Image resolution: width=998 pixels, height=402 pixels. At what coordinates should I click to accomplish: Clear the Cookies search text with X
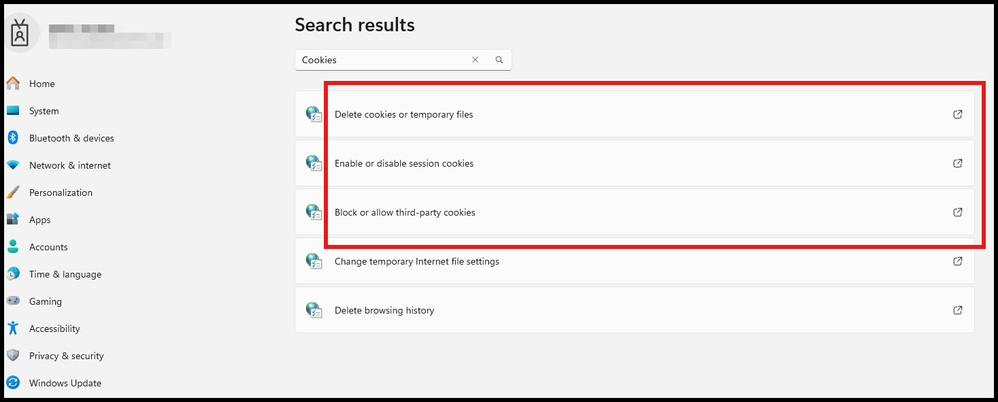pos(475,60)
